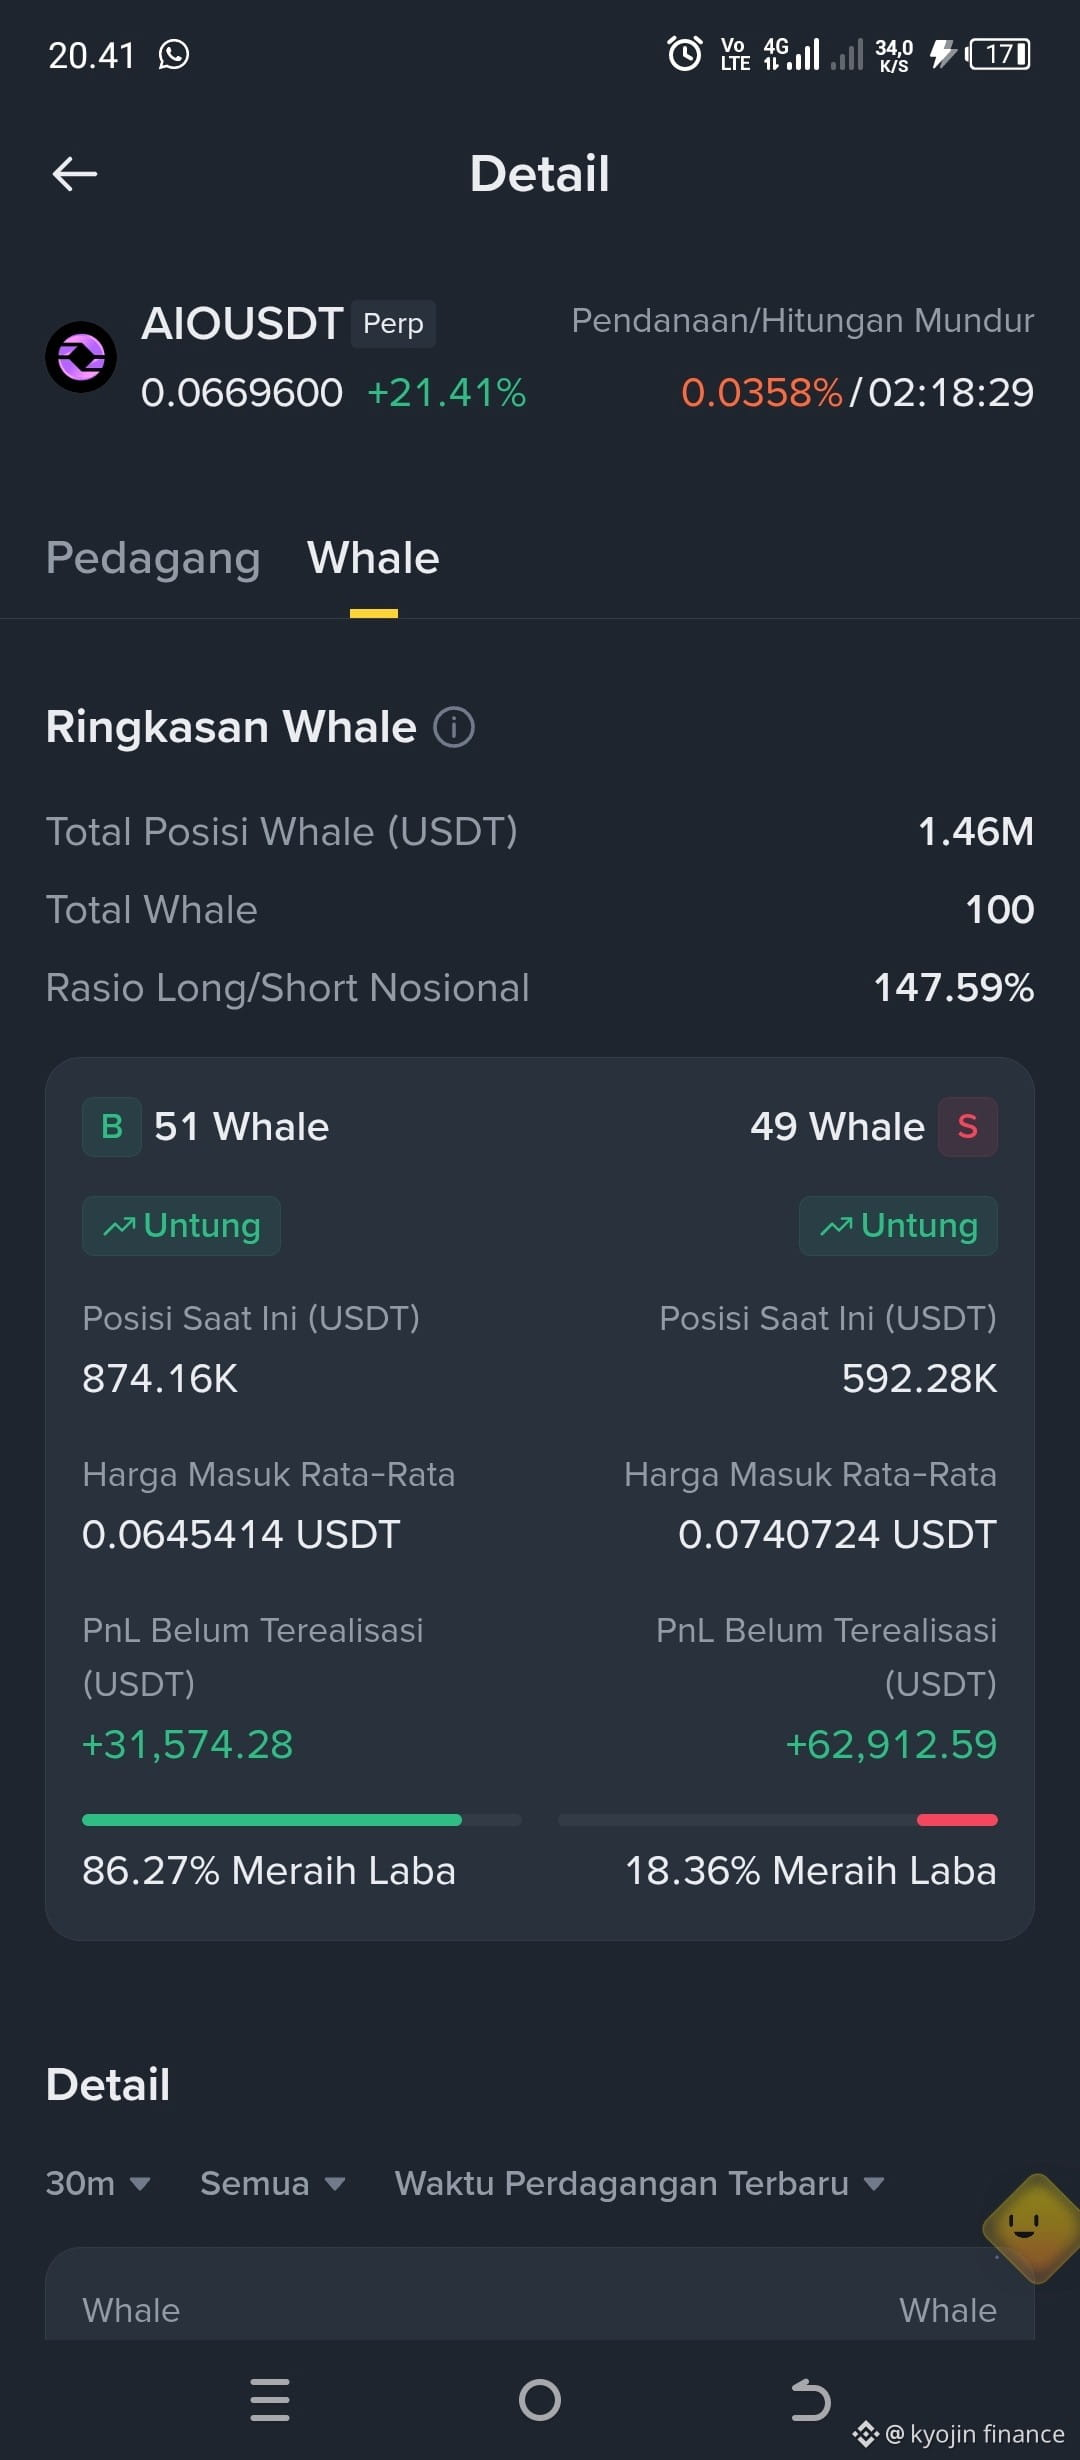Tap the back arrow icon
Viewport: 1080px width, 2460px height.
[75, 174]
